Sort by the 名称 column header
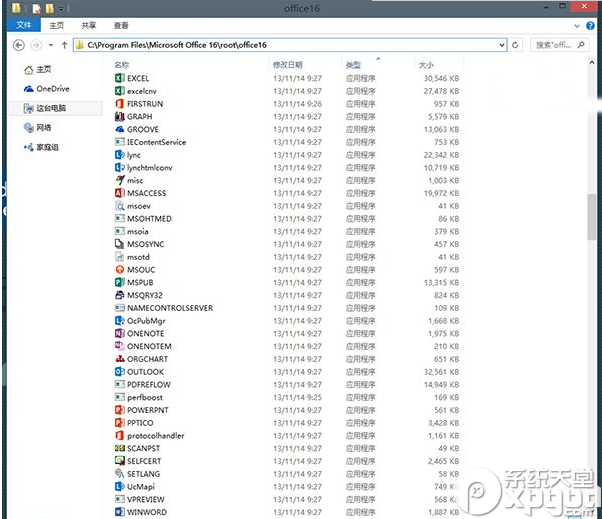602x519 pixels. pyautogui.click(x=122, y=65)
